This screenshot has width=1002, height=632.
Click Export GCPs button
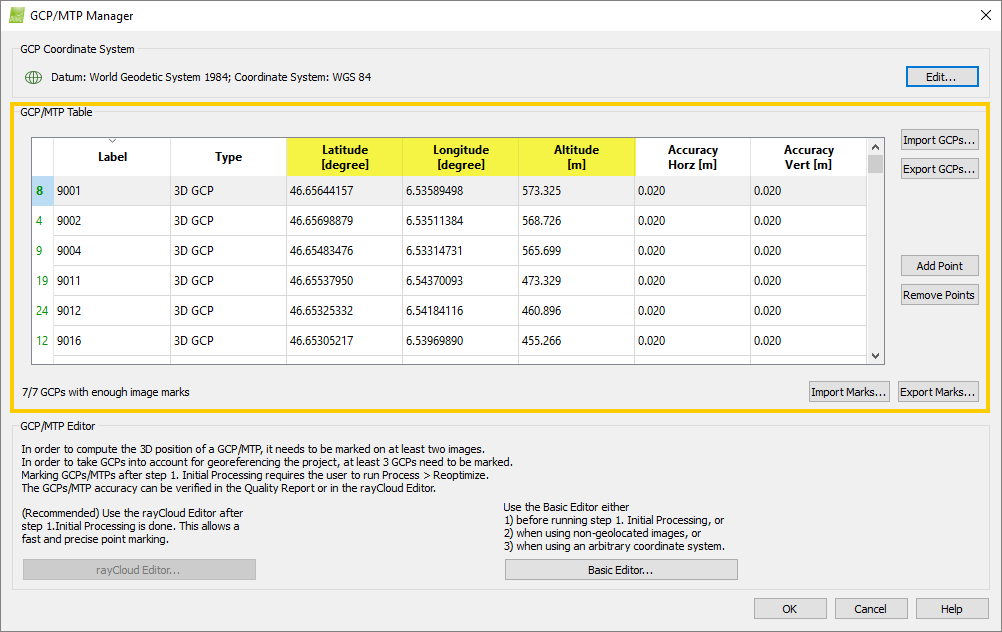[x=939, y=169]
